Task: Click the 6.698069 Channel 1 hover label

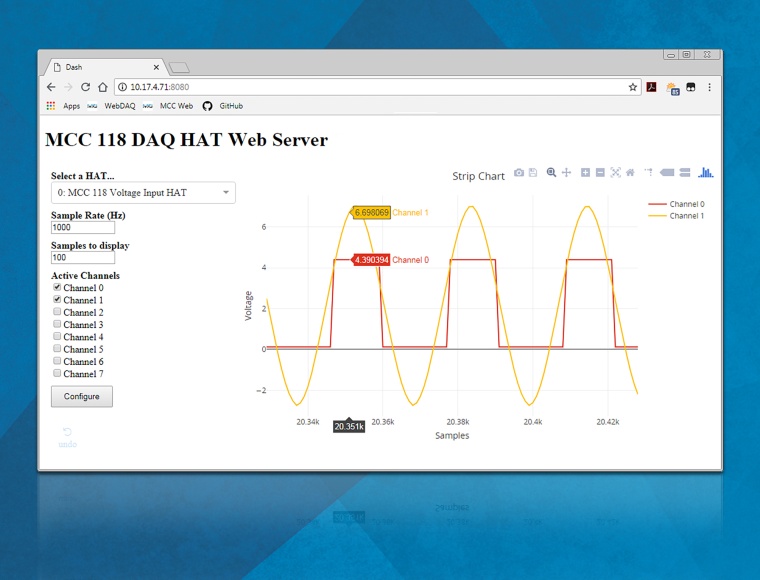Action: [x=389, y=213]
